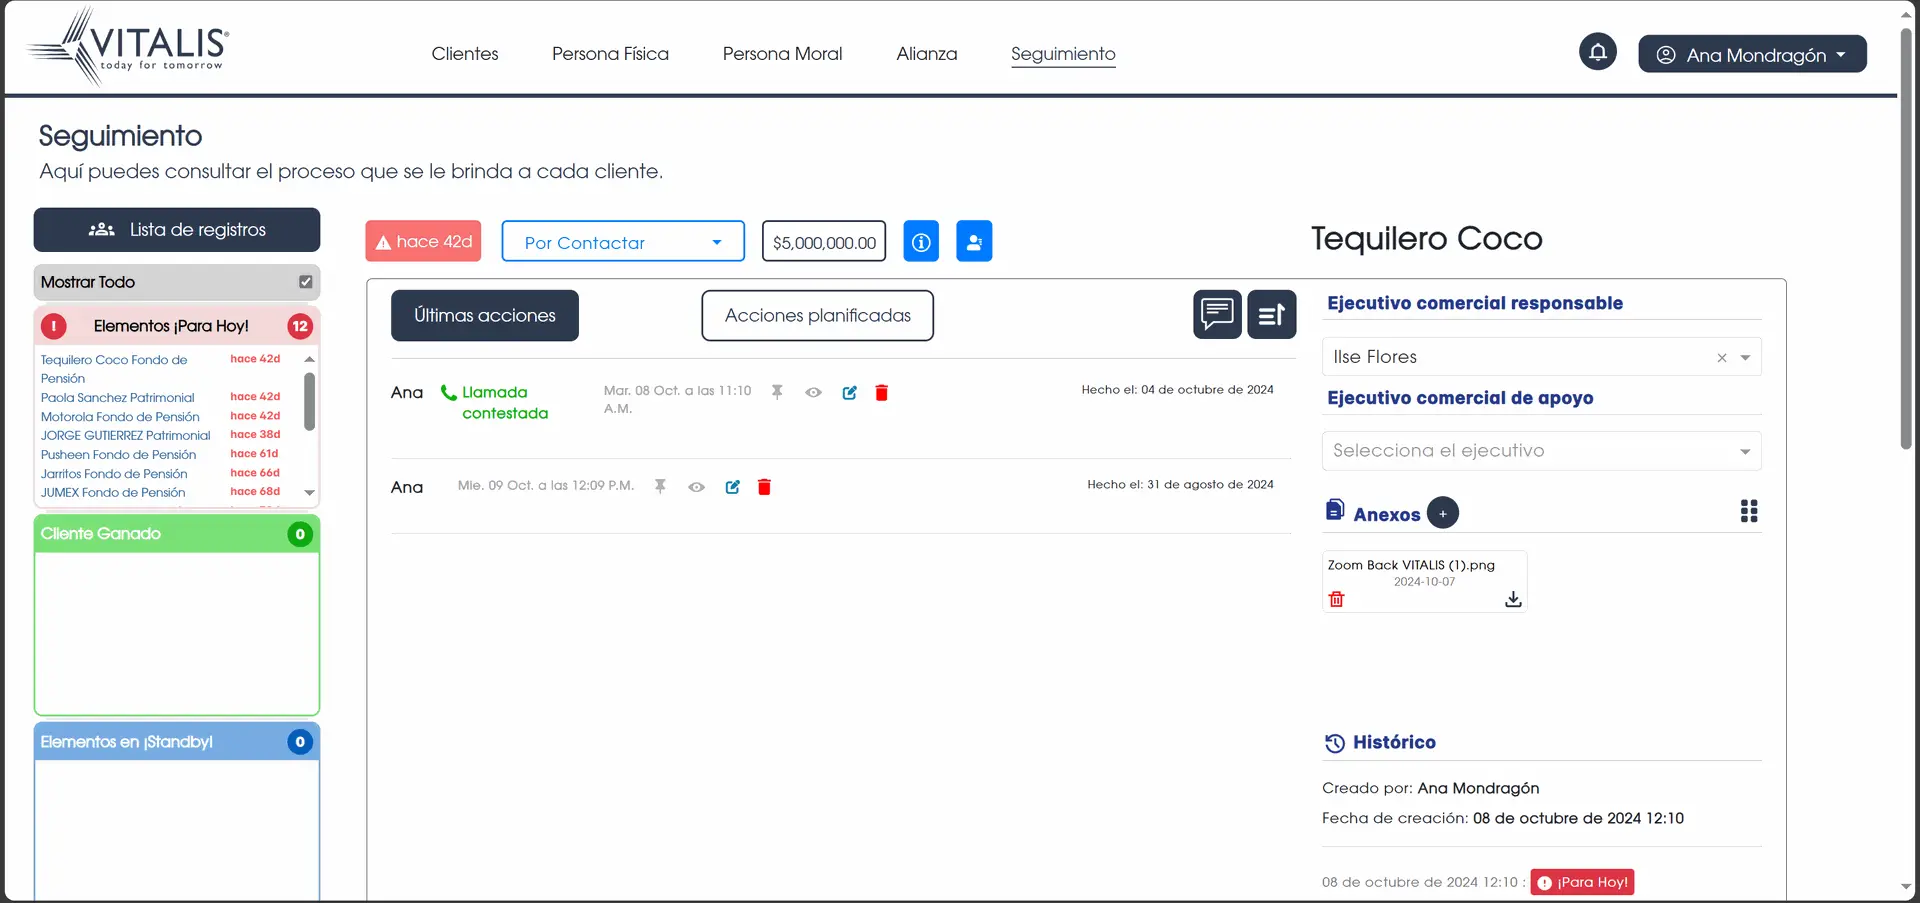Open the Ana Mondragón user menu
Image resolution: width=1920 pixels, height=903 pixels.
[x=1751, y=55]
